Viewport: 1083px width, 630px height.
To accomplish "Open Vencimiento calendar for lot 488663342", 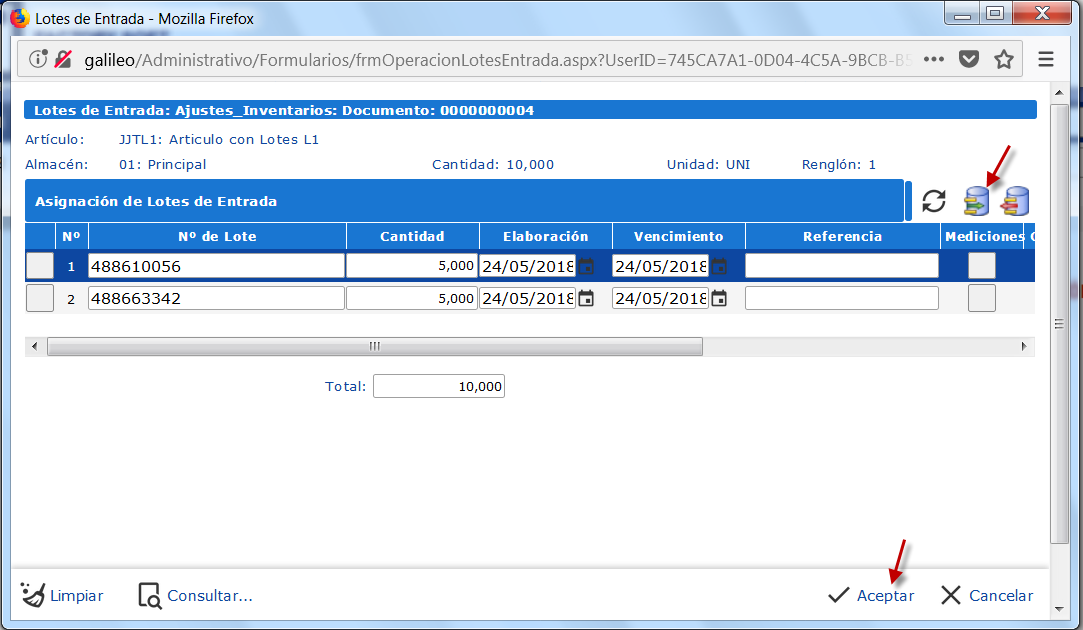I will click(x=719, y=298).
